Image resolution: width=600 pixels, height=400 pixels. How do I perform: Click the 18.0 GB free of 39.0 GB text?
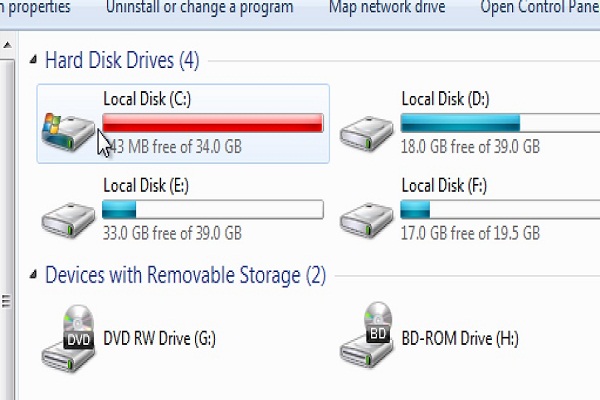coord(470,147)
